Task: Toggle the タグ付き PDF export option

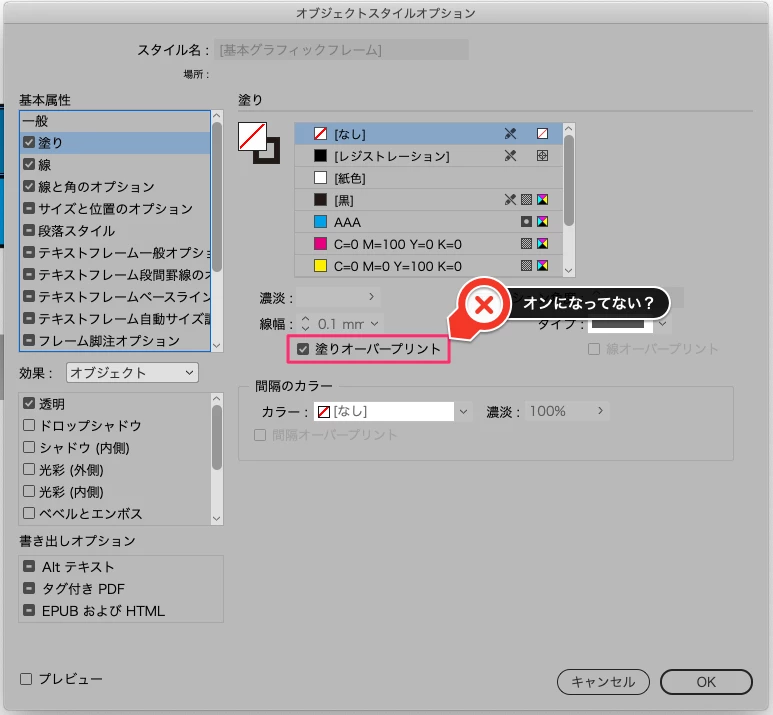Action: click(x=29, y=588)
